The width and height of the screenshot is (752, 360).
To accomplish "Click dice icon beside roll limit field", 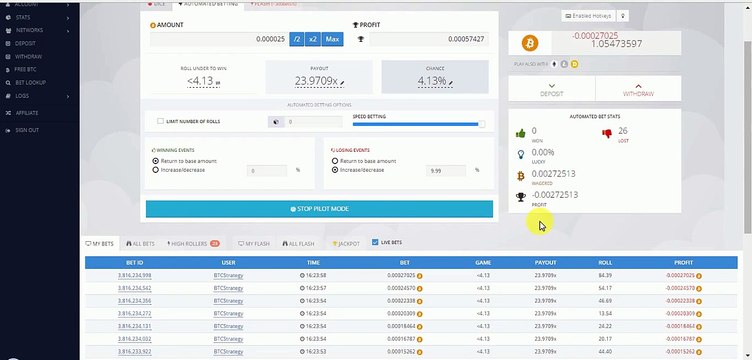I will pyautogui.click(x=276, y=122).
